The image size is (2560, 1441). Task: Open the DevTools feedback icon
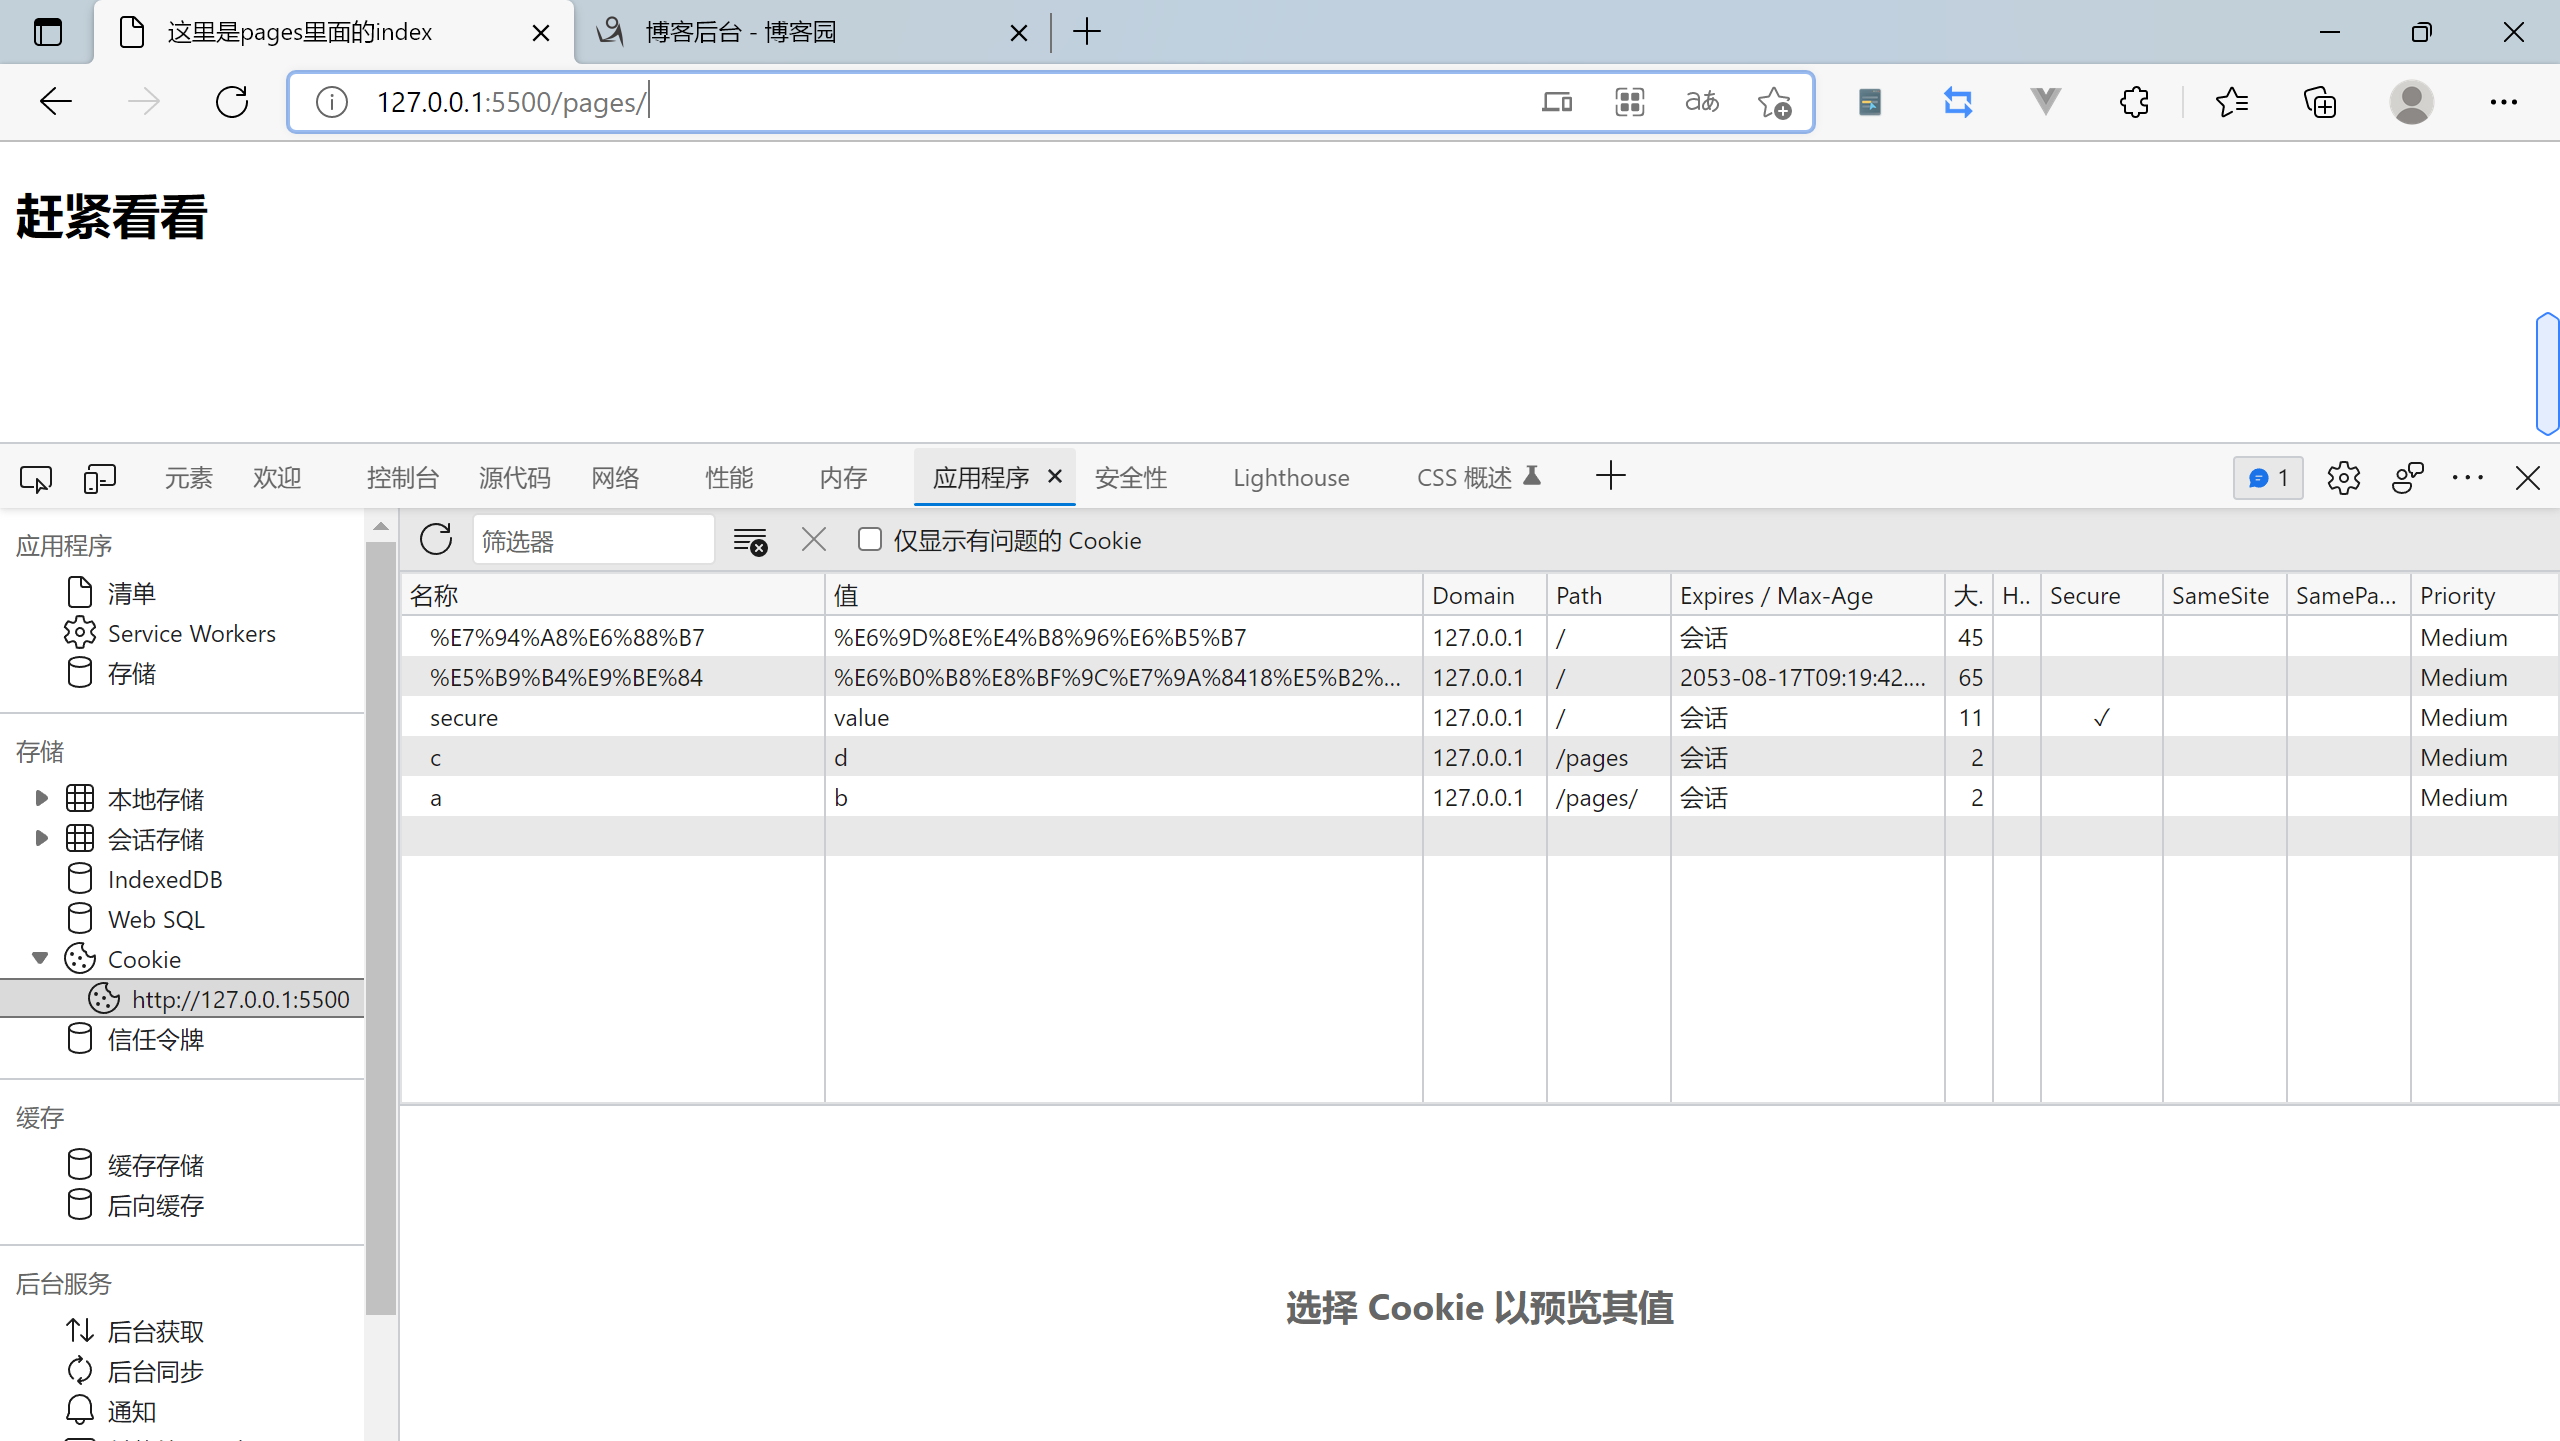coord(2408,478)
